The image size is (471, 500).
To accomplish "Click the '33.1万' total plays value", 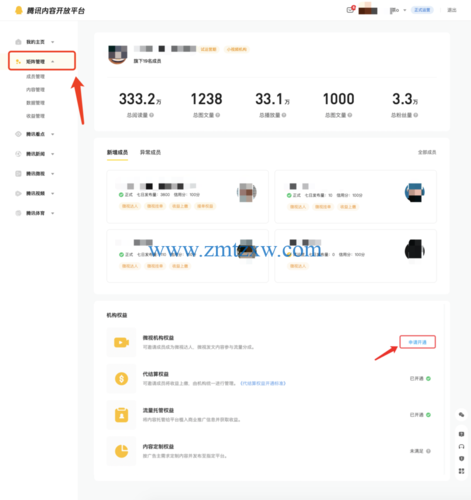I will (272, 99).
